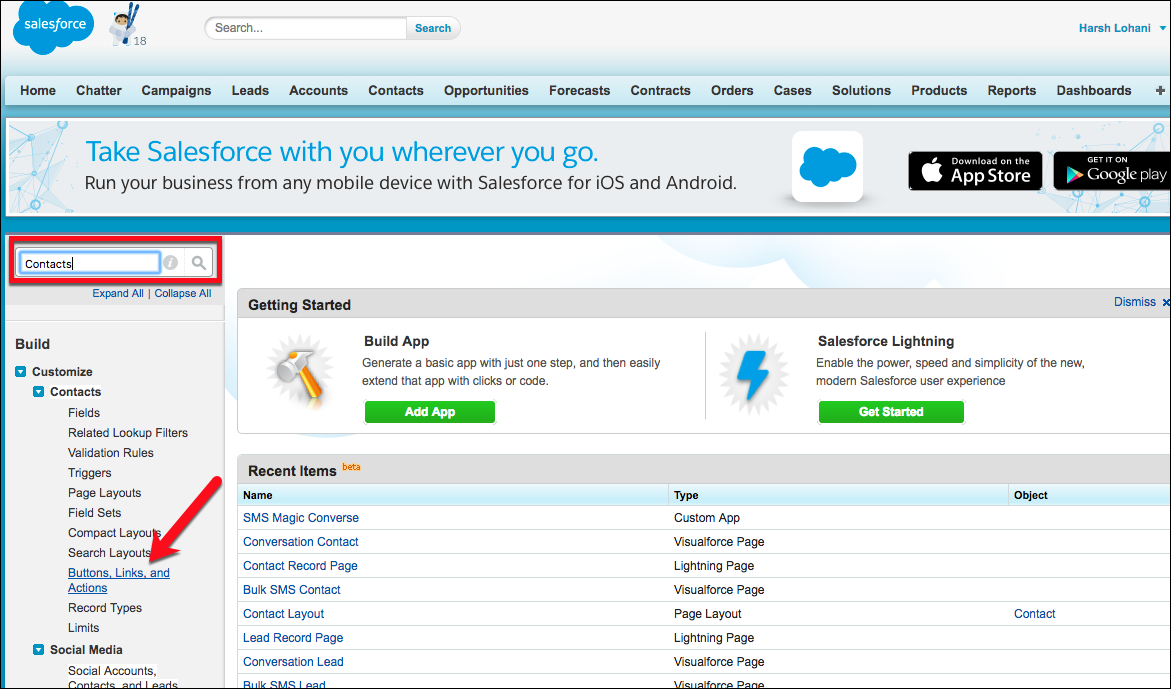Click the Collapse All link

[183, 293]
